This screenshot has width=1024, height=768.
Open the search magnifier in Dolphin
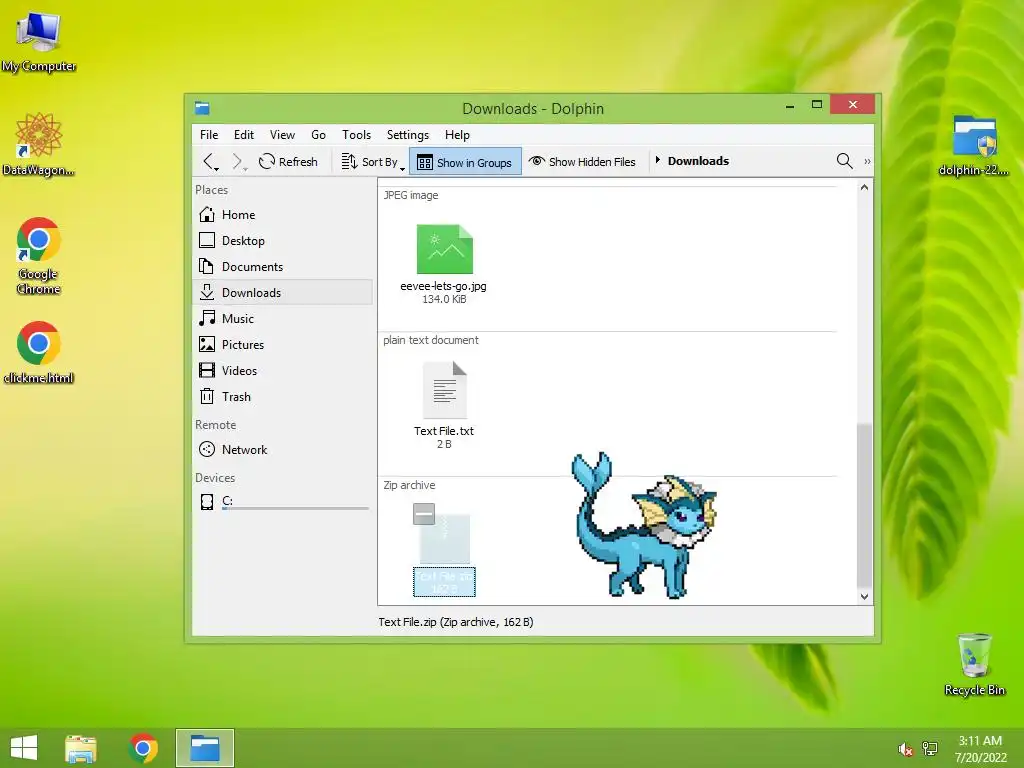coord(844,161)
